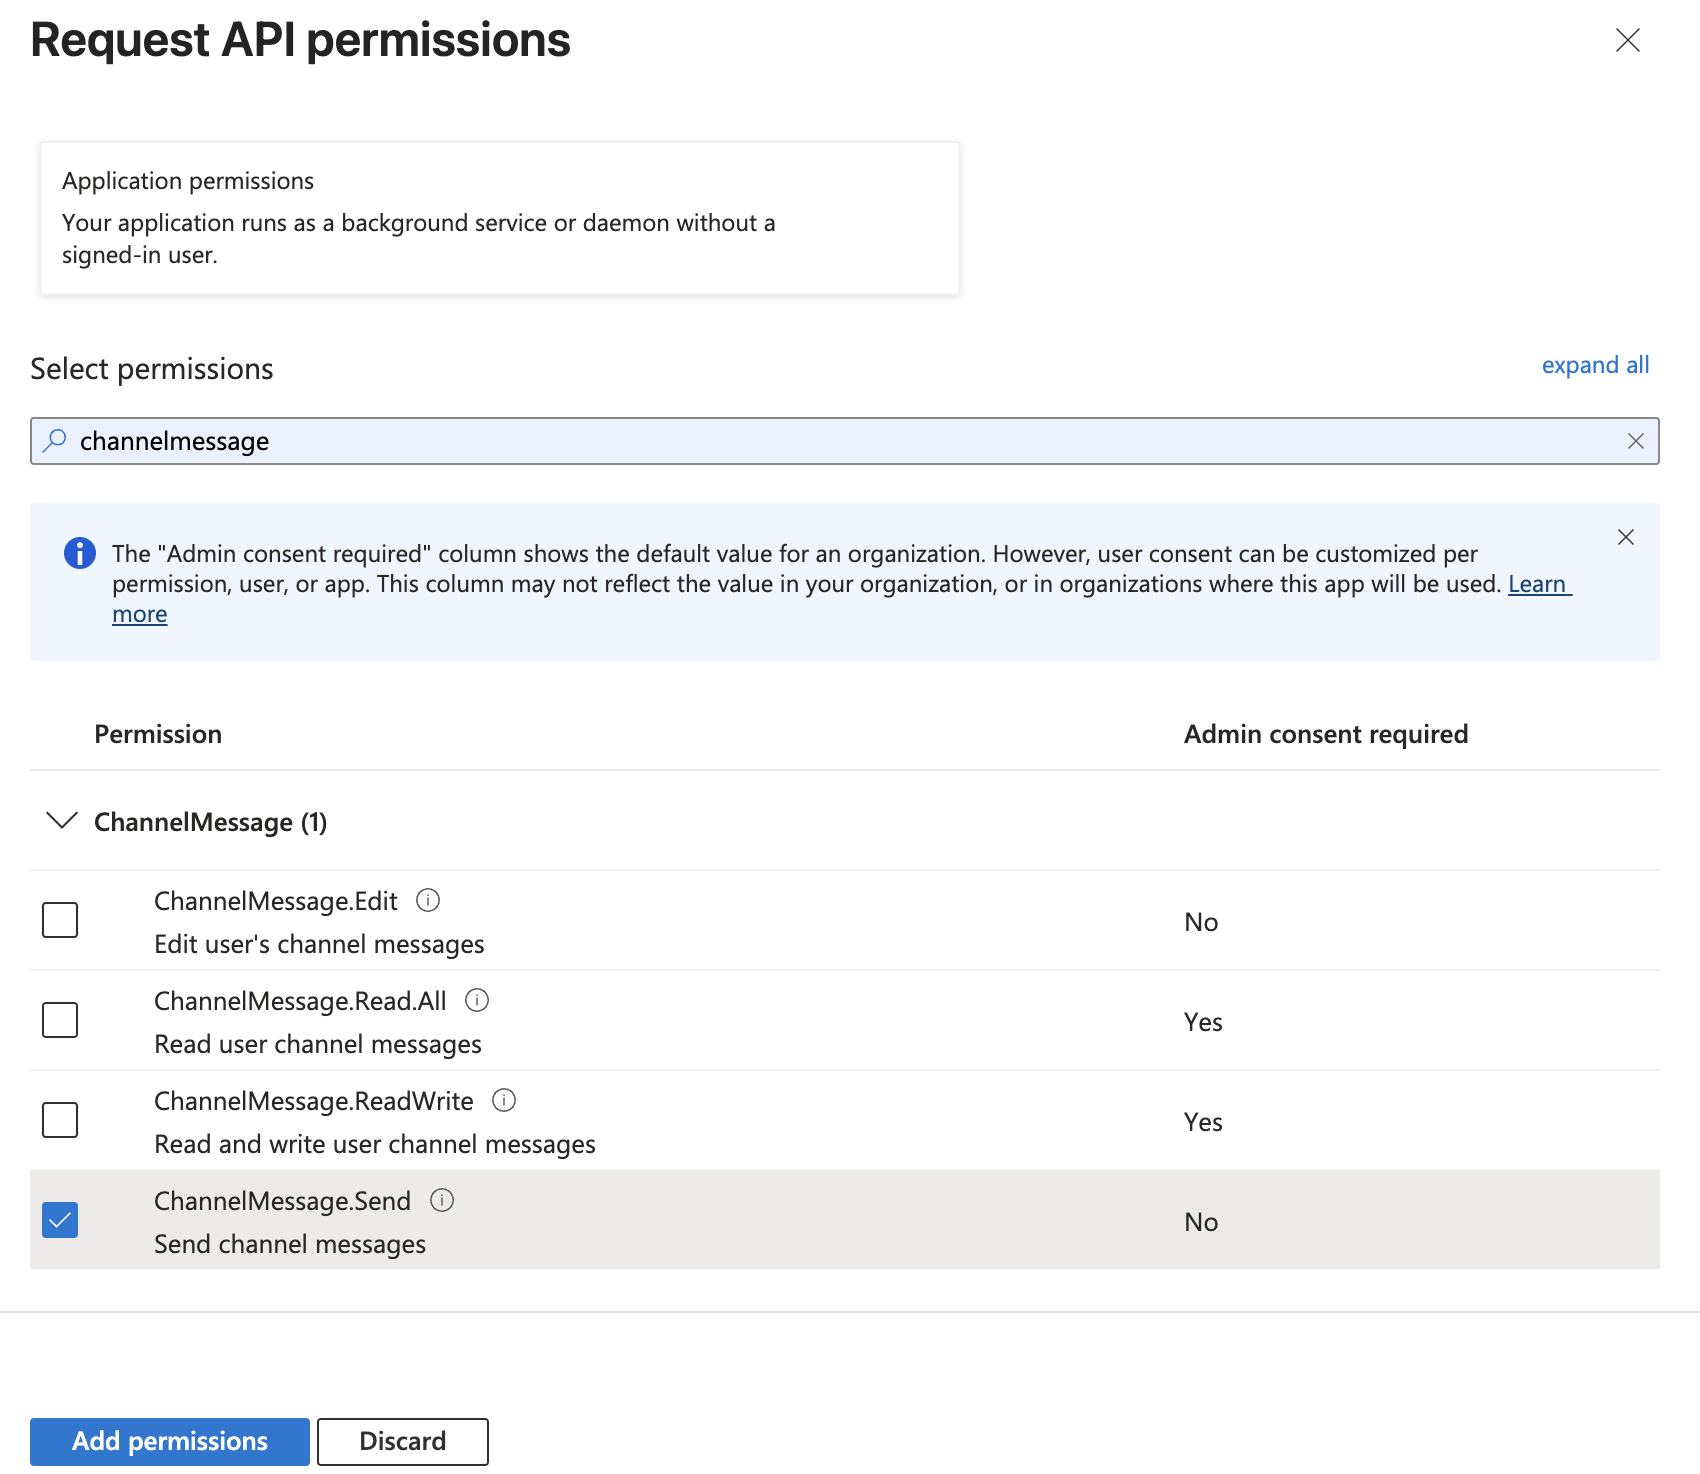Viewport: 1700px width, 1474px height.
Task: View info tooltip for ChannelMessage.Edit permission
Action: tap(428, 900)
